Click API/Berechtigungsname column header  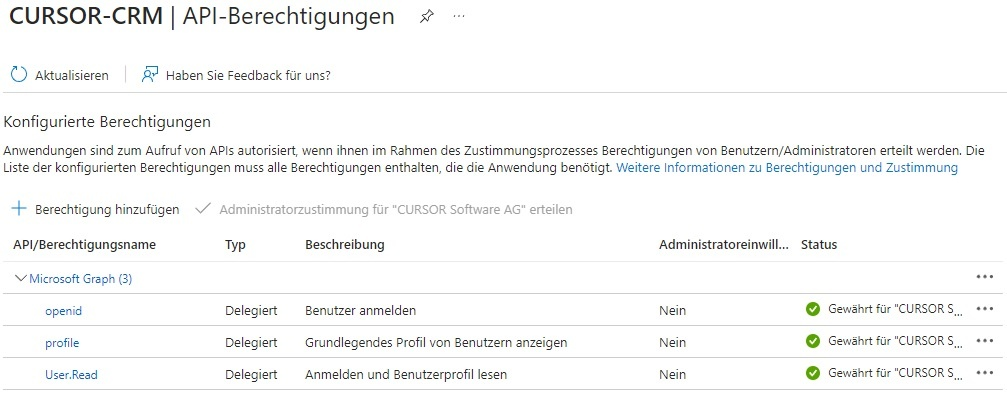pos(85,245)
